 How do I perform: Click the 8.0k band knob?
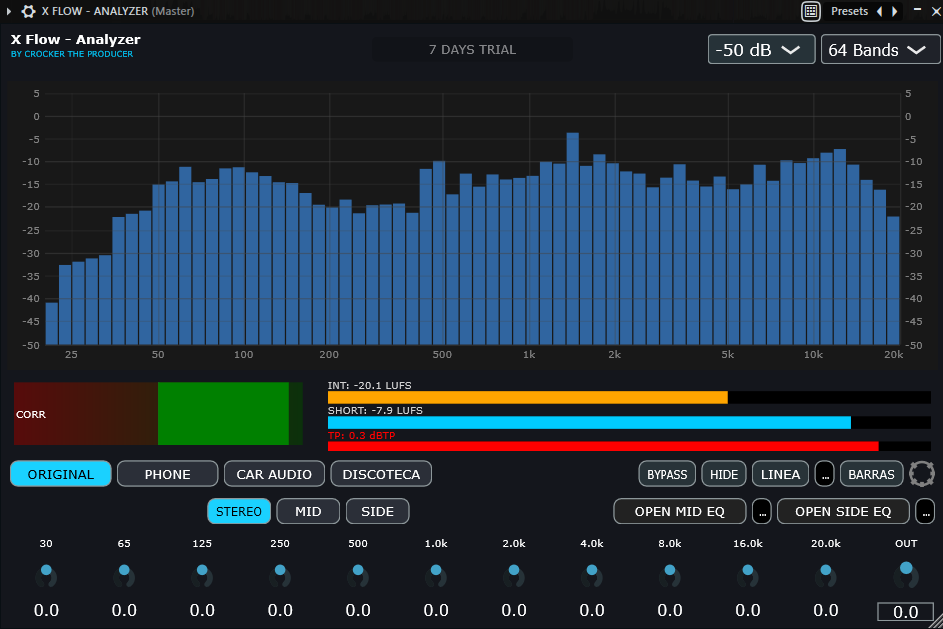[669, 575]
